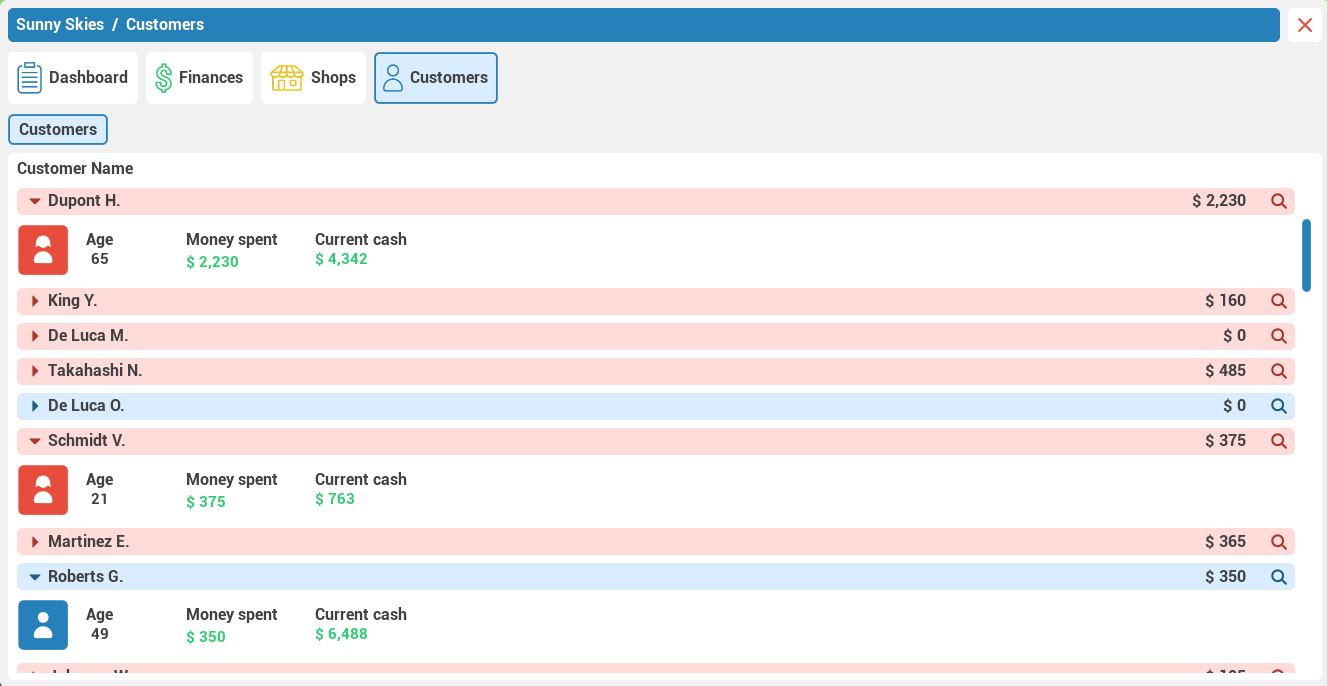Inspect Takahashi N. with the magnifier icon
The width and height of the screenshot is (1327, 686).
tap(1278, 371)
